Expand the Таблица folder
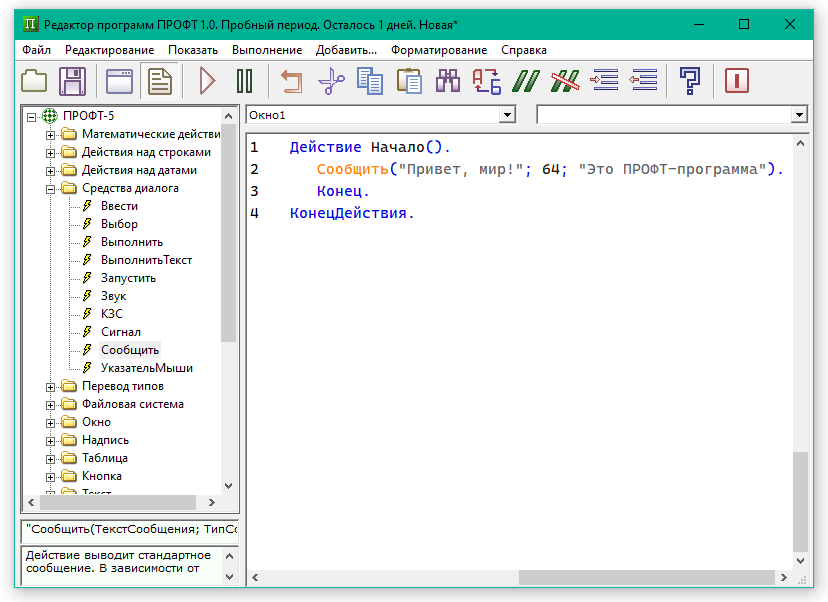Viewport: 828px width, 602px height. tap(50, 459)
